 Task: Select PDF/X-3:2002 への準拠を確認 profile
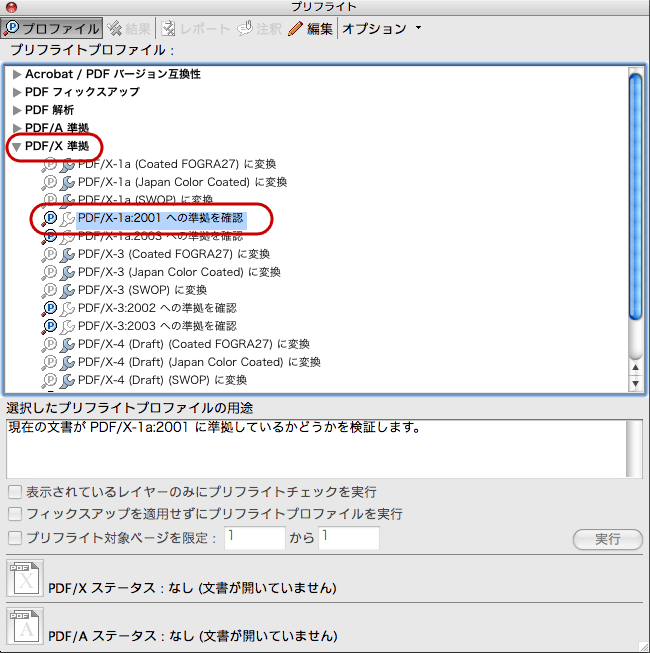pos(157,308)
